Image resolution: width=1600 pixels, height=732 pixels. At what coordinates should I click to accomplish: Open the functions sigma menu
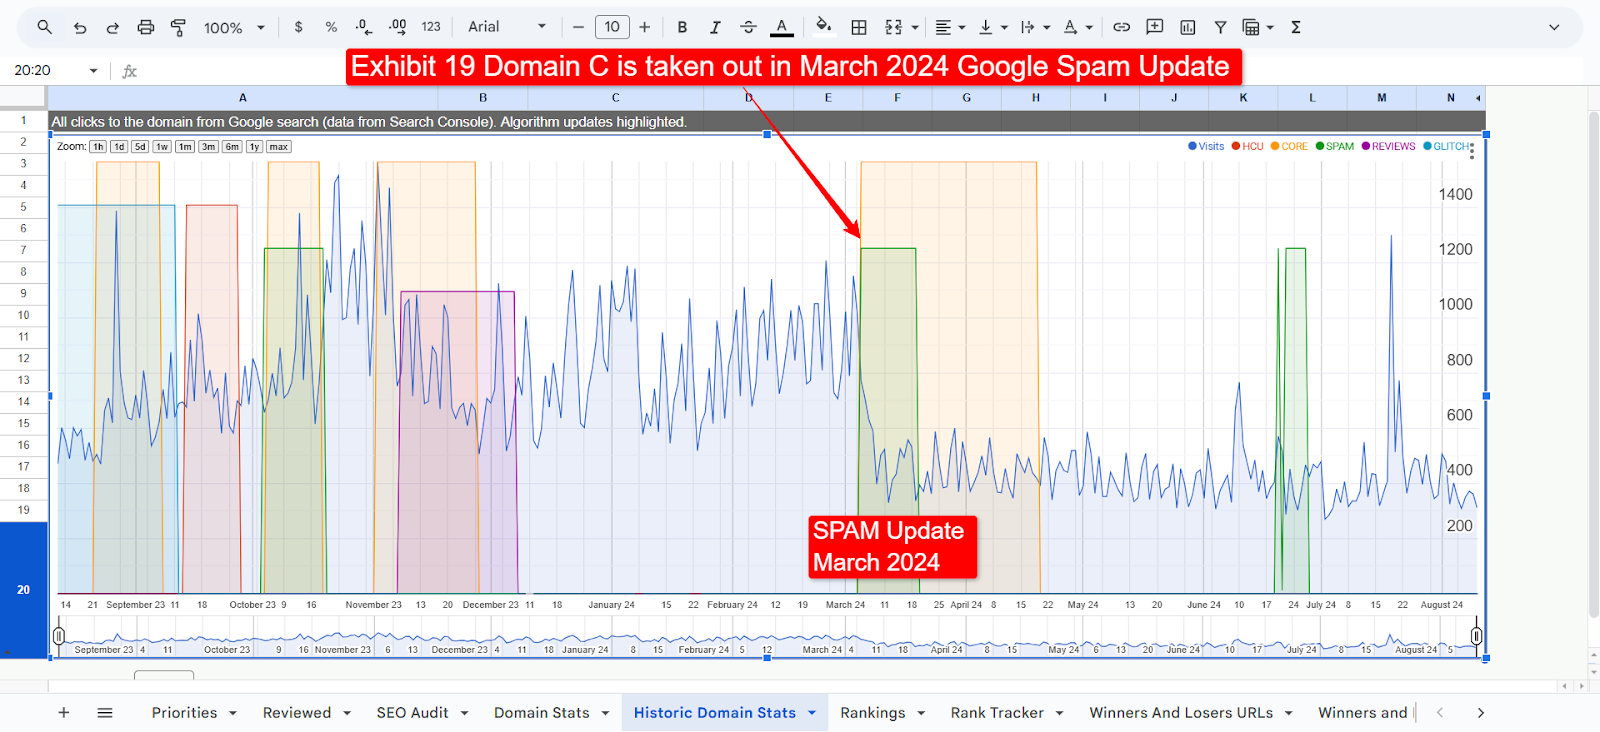[x=1296, y=27]
